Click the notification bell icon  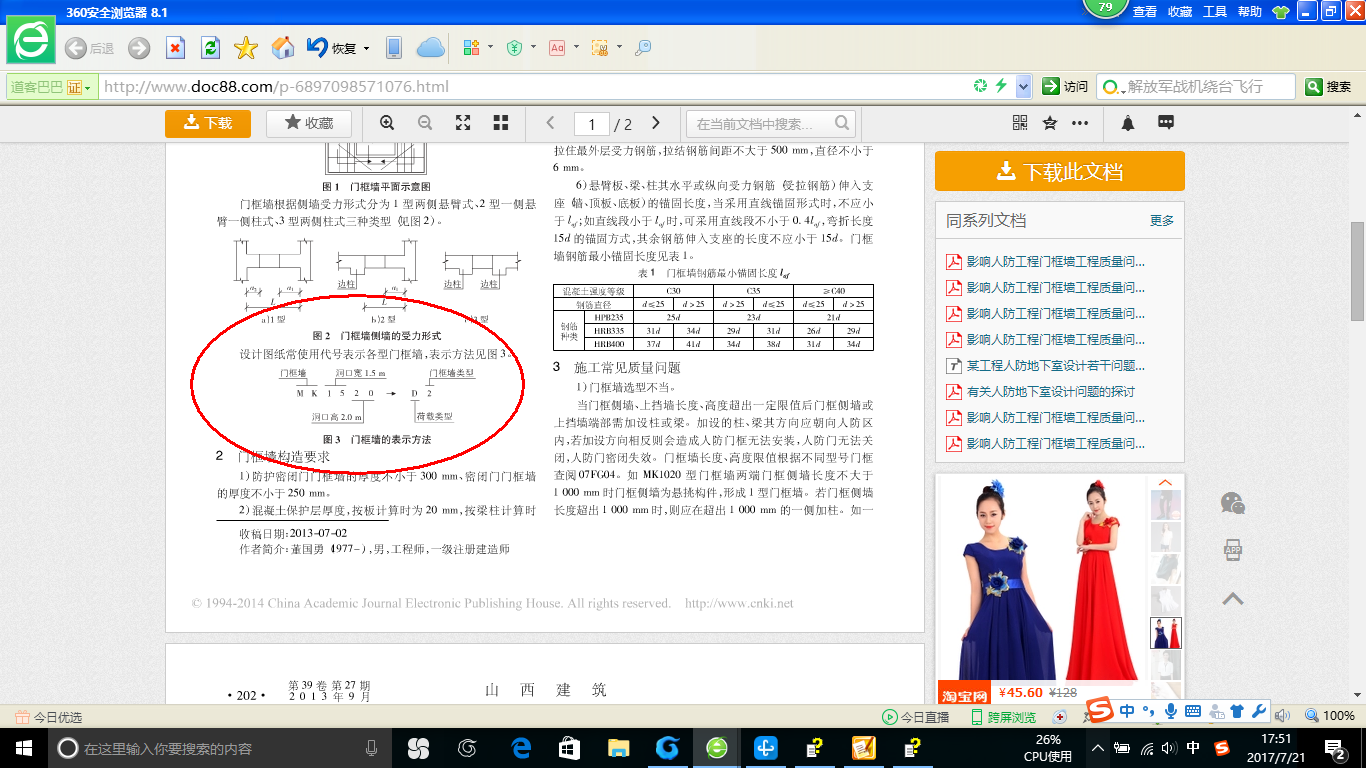tap(1128, 123)
